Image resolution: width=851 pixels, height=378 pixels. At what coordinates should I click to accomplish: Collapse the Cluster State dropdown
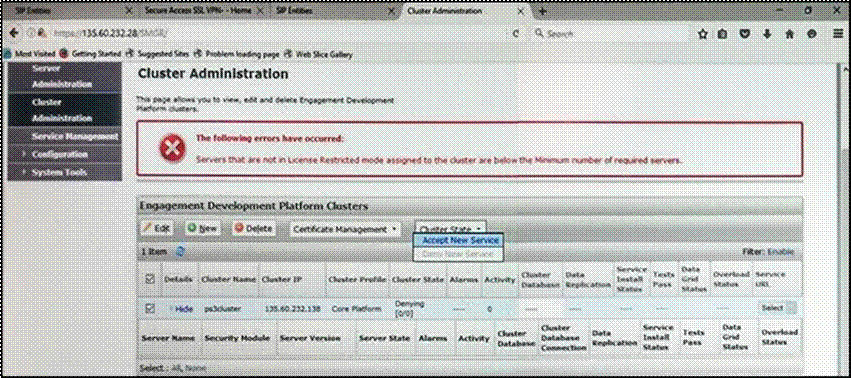coord(451,229)
